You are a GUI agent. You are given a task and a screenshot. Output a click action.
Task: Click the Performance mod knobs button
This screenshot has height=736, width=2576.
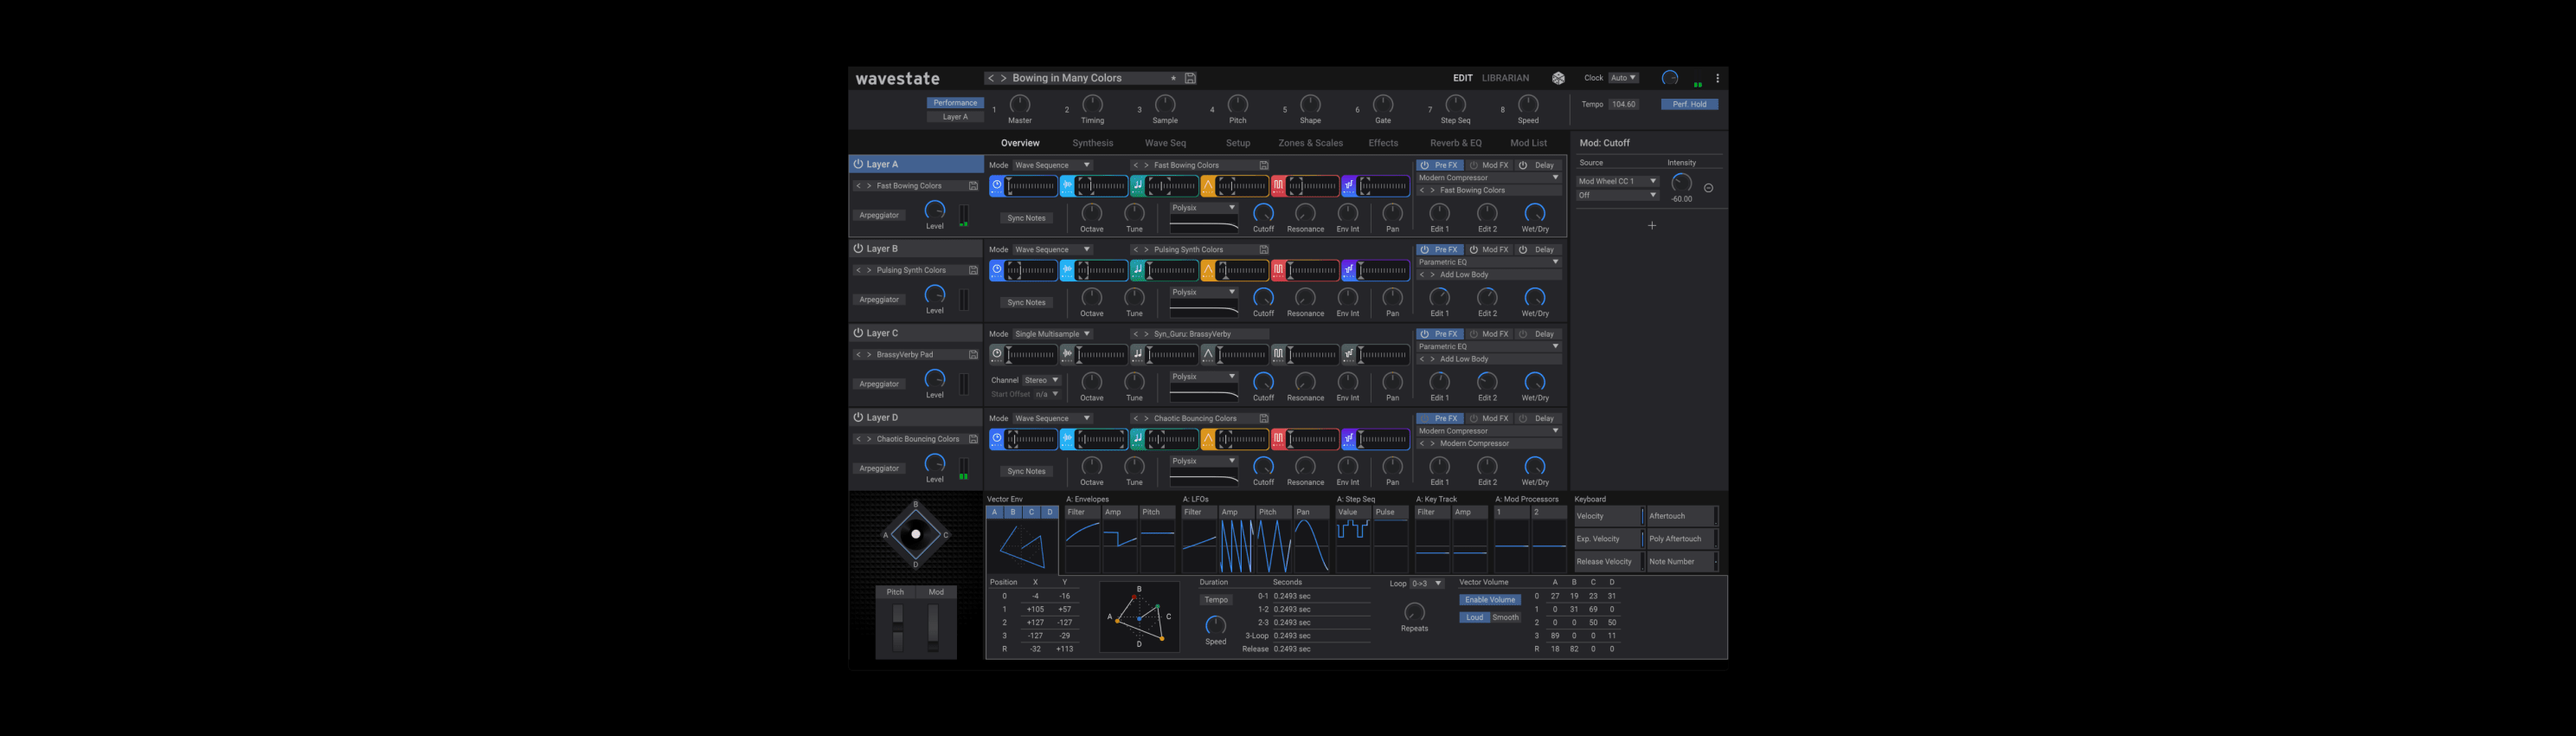click(955, 103)
